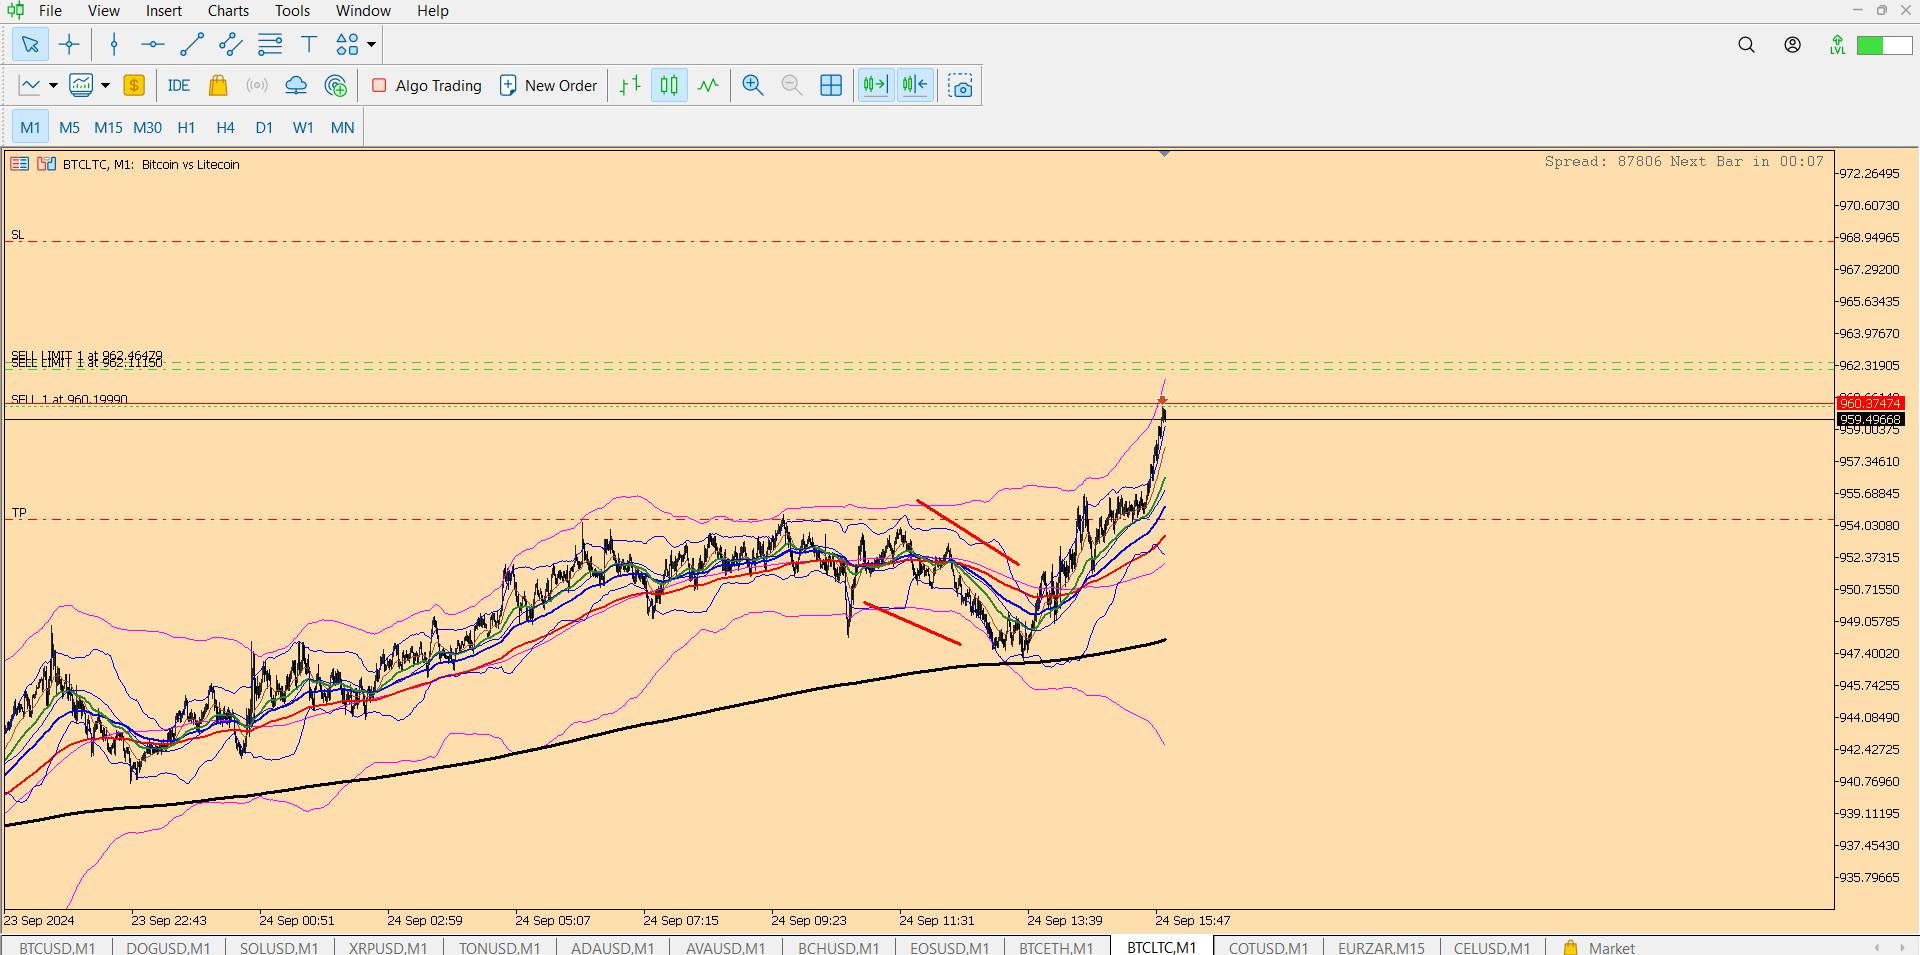Click the zoom out magnifier icon
The width and height of the screenshot is (1920, 955).
[x=792, y=86]
